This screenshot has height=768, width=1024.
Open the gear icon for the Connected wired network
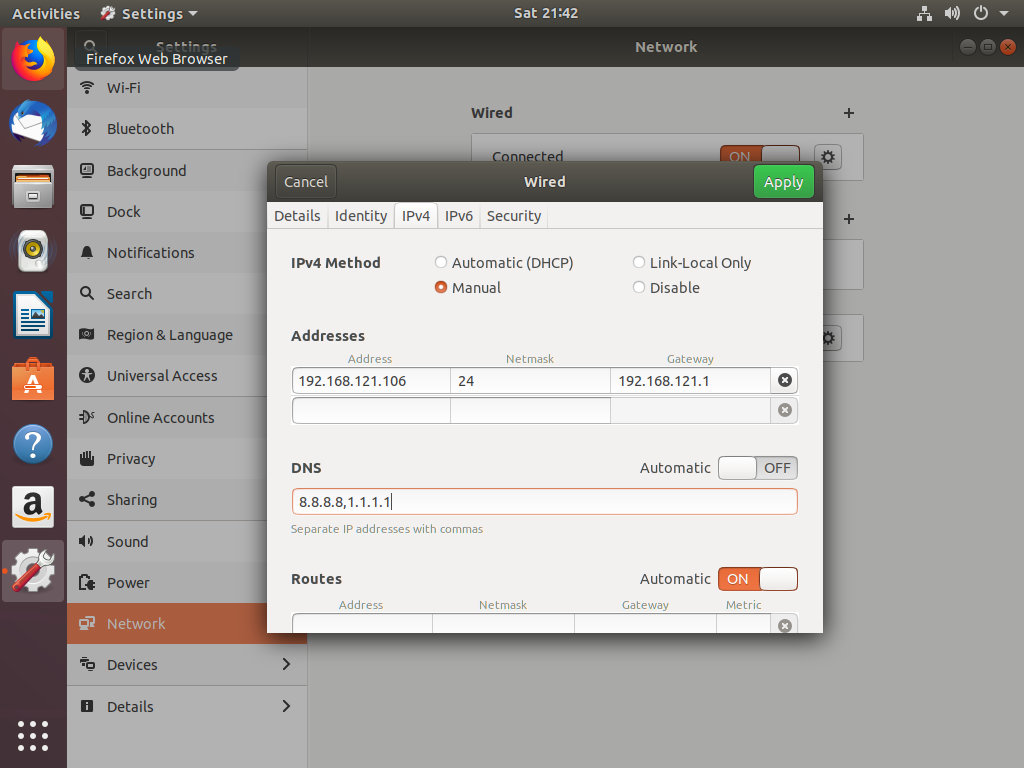click(828, 157)
